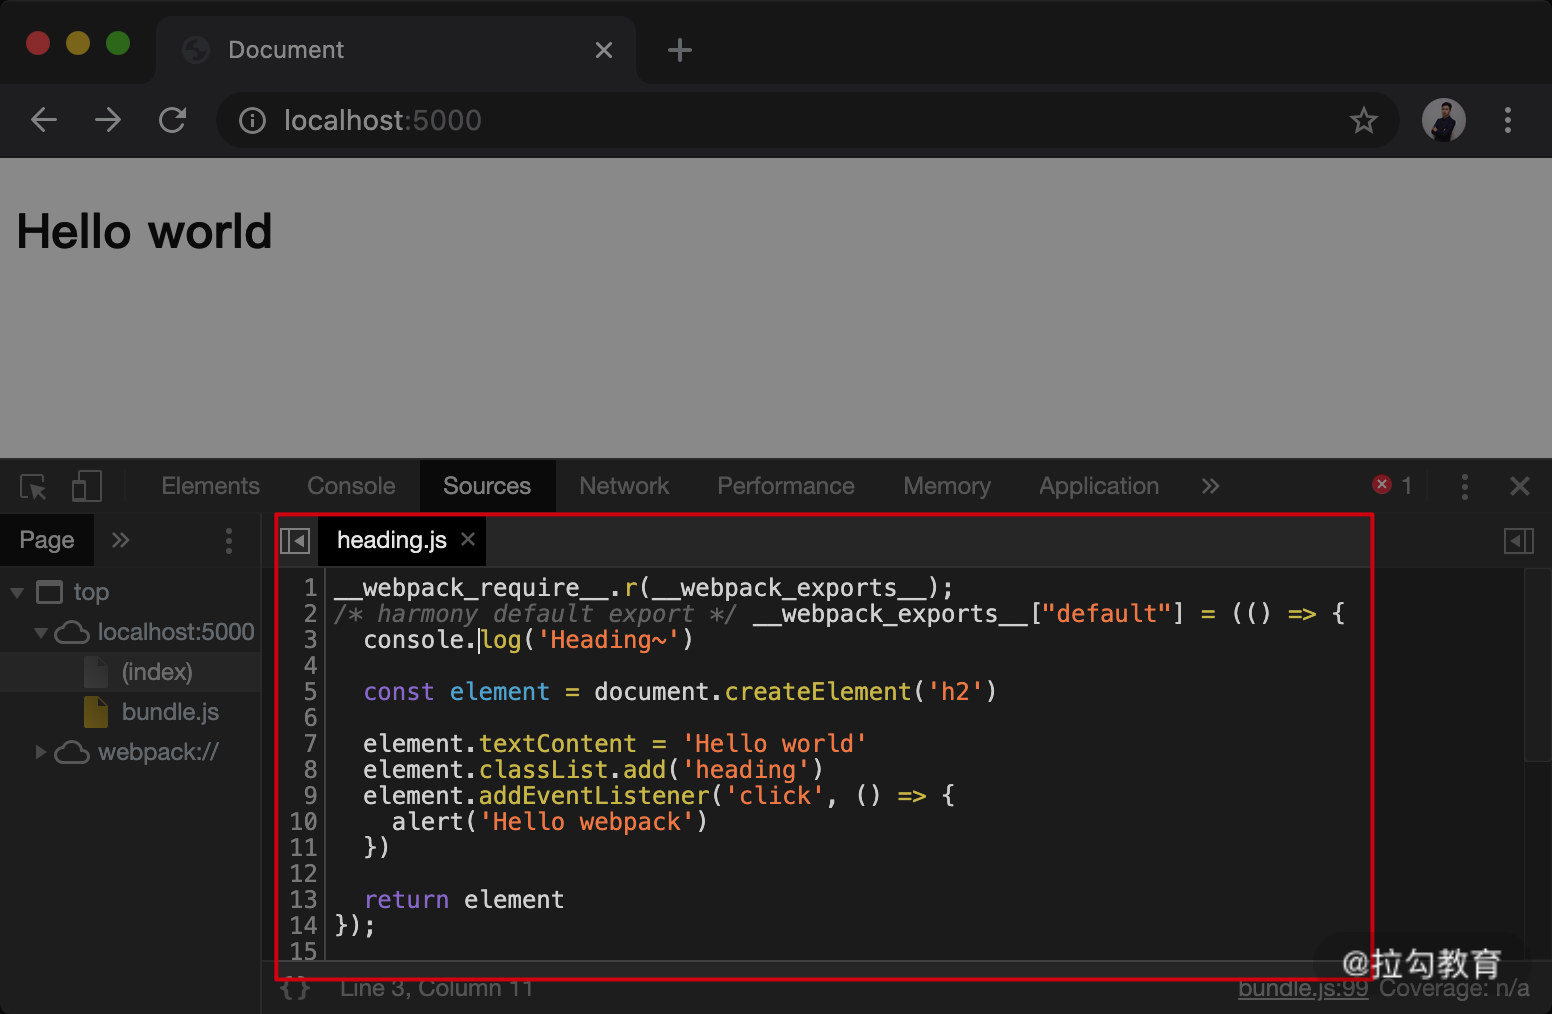Viewport: 1552px width, 1014px height.
Task: Select the Page tab in navigator
Action: click(x=47, y=540)
